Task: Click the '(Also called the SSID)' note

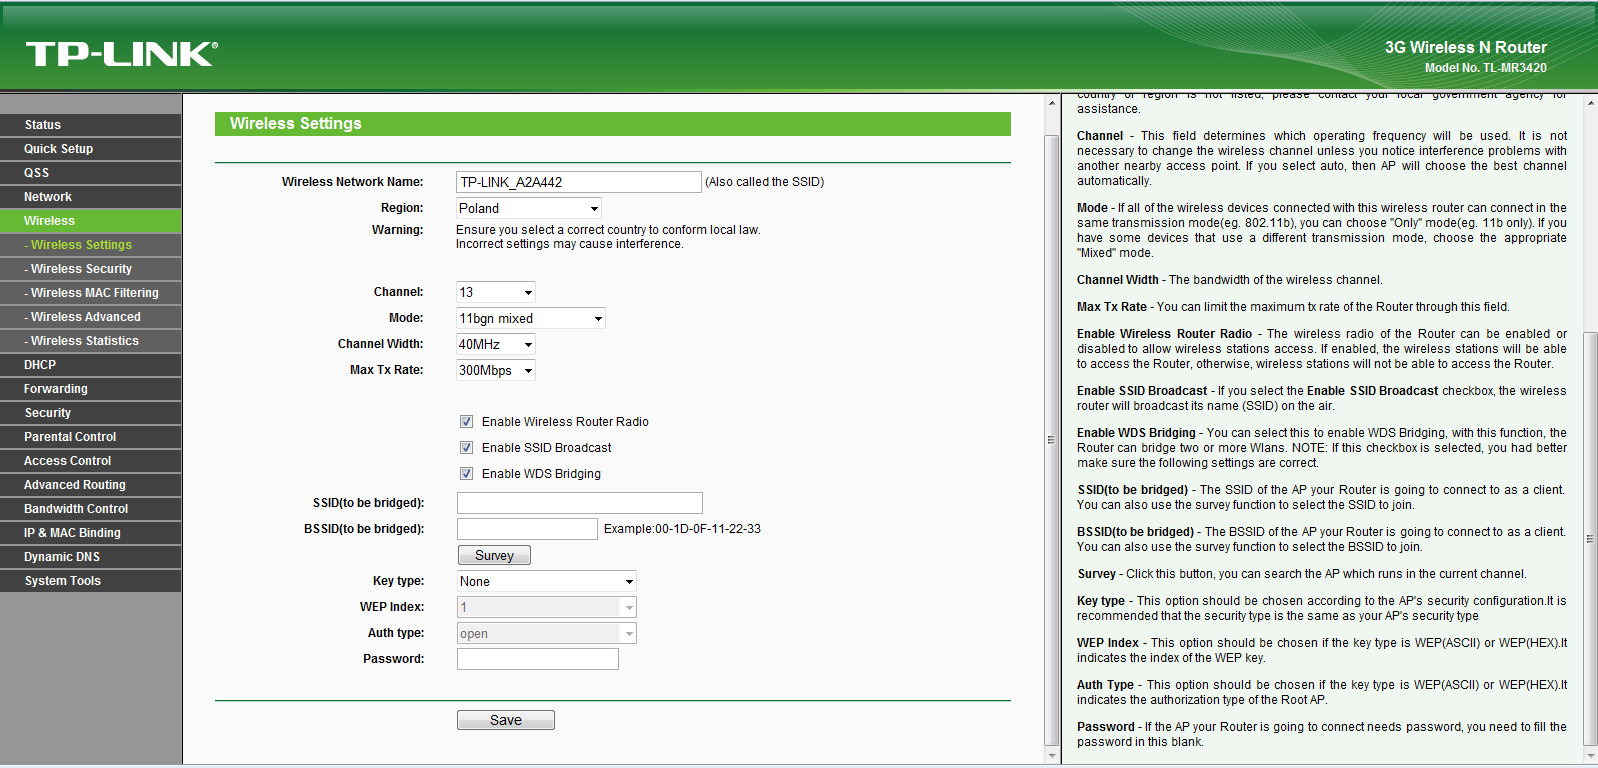Action: 765,182
